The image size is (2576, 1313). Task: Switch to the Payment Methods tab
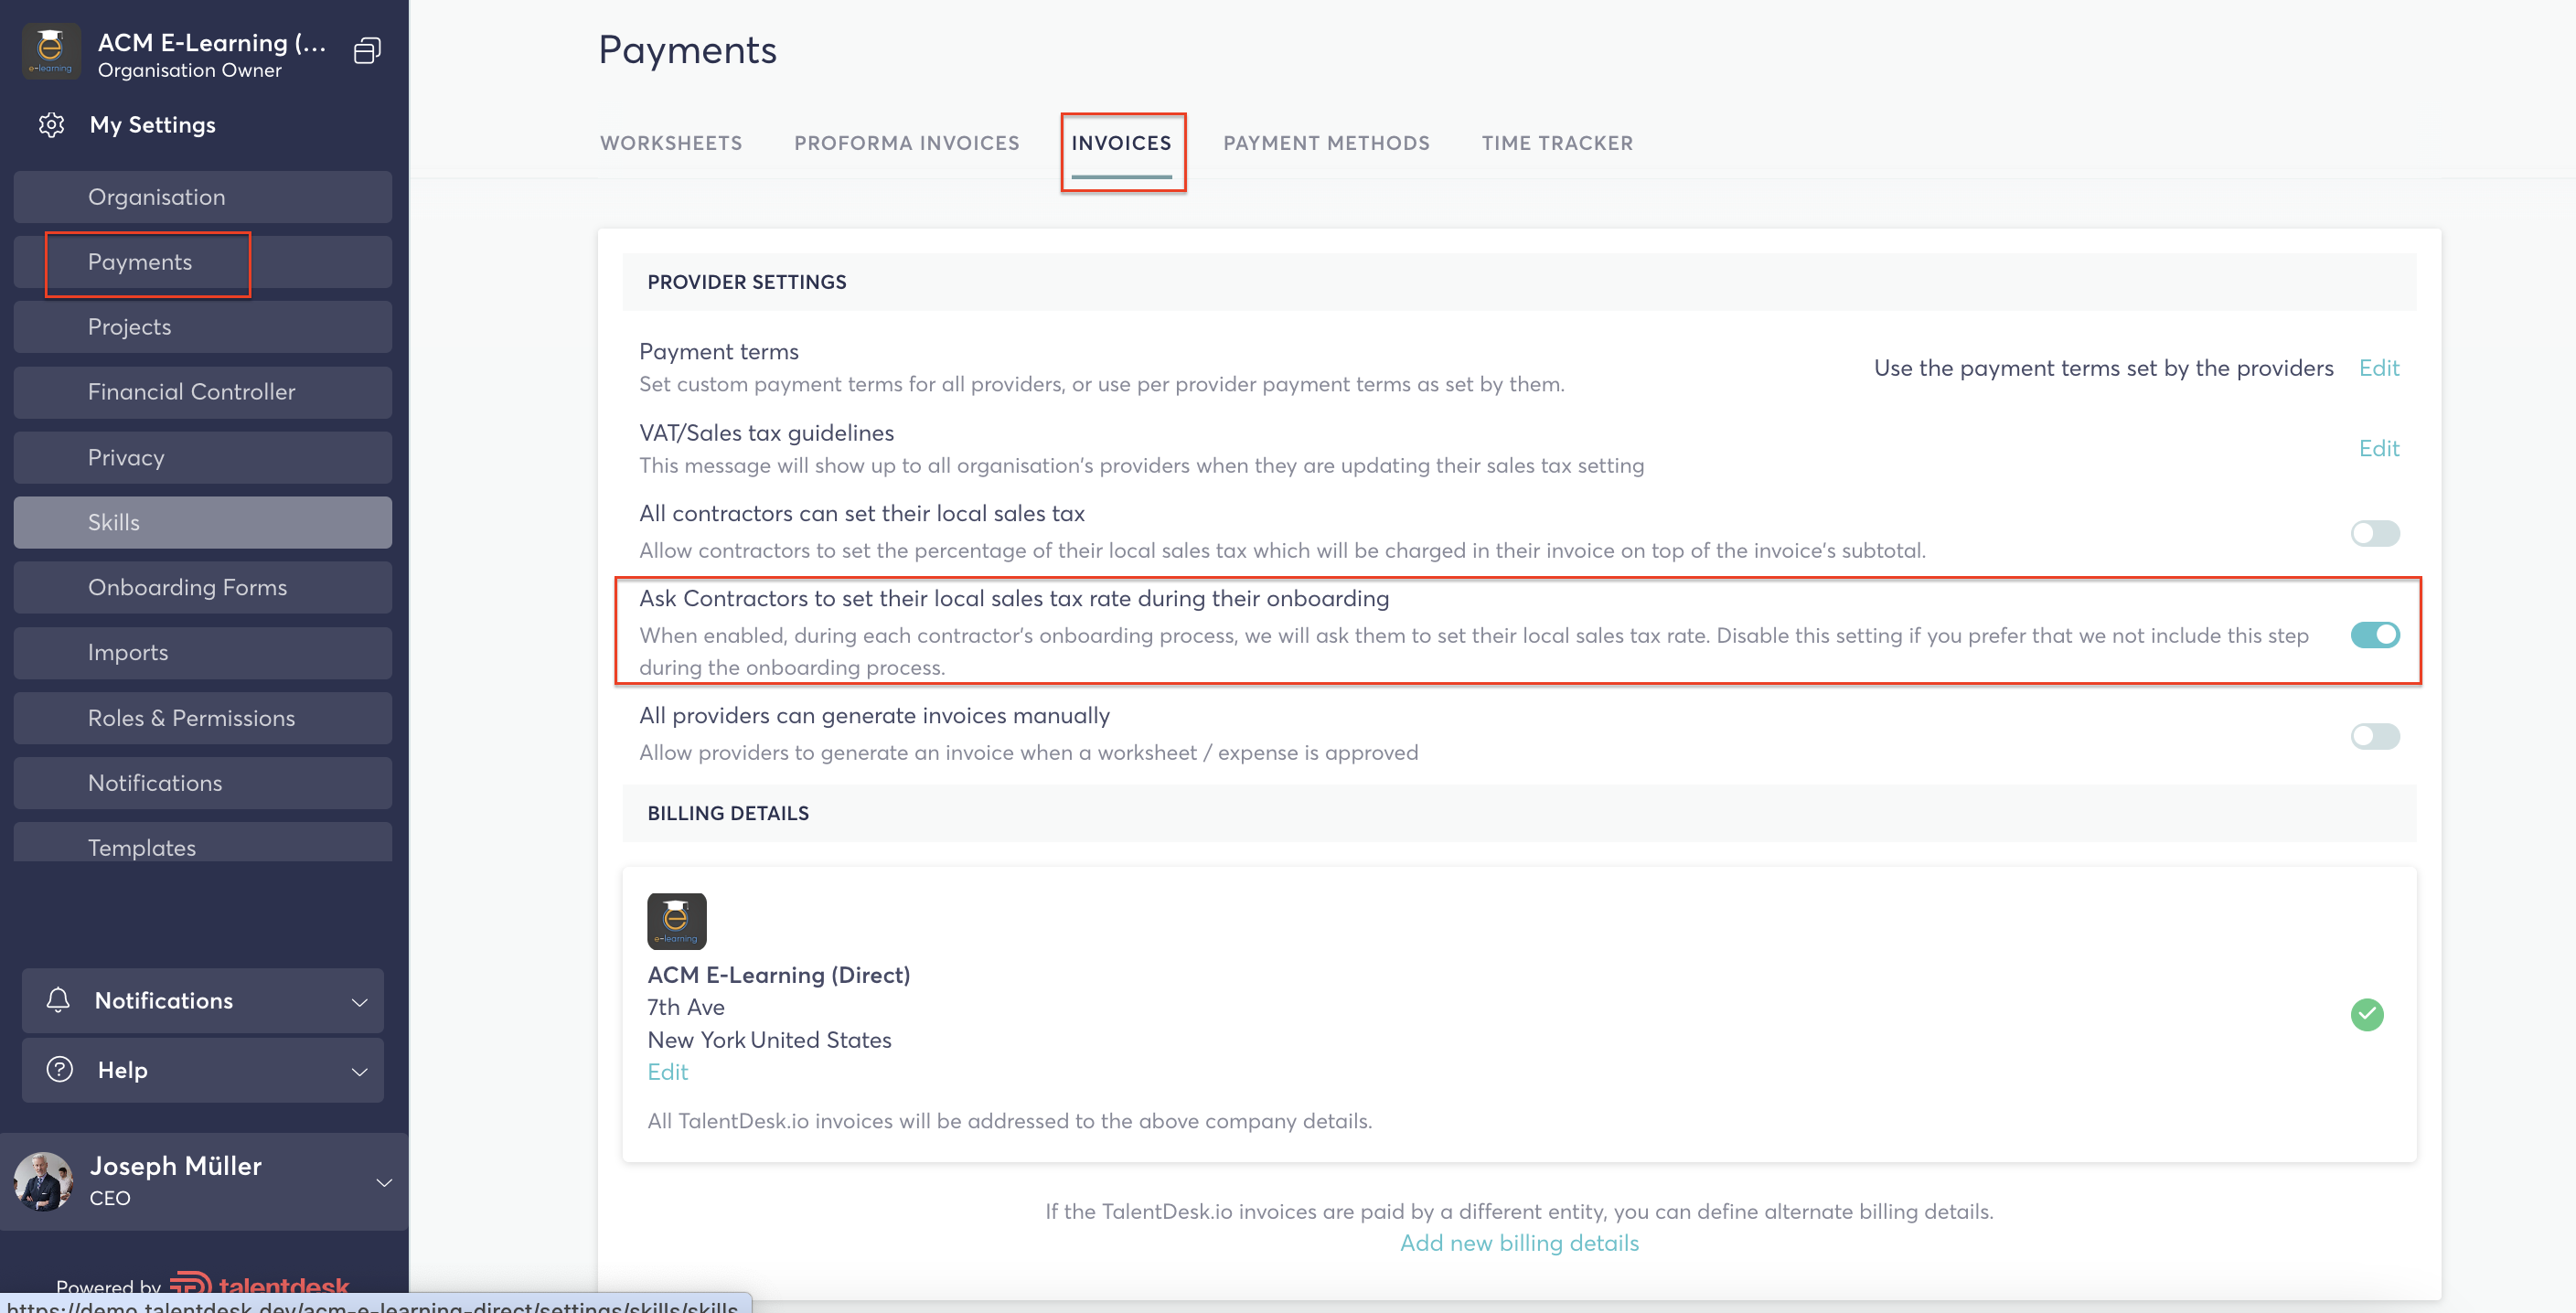coord(1326,143)
